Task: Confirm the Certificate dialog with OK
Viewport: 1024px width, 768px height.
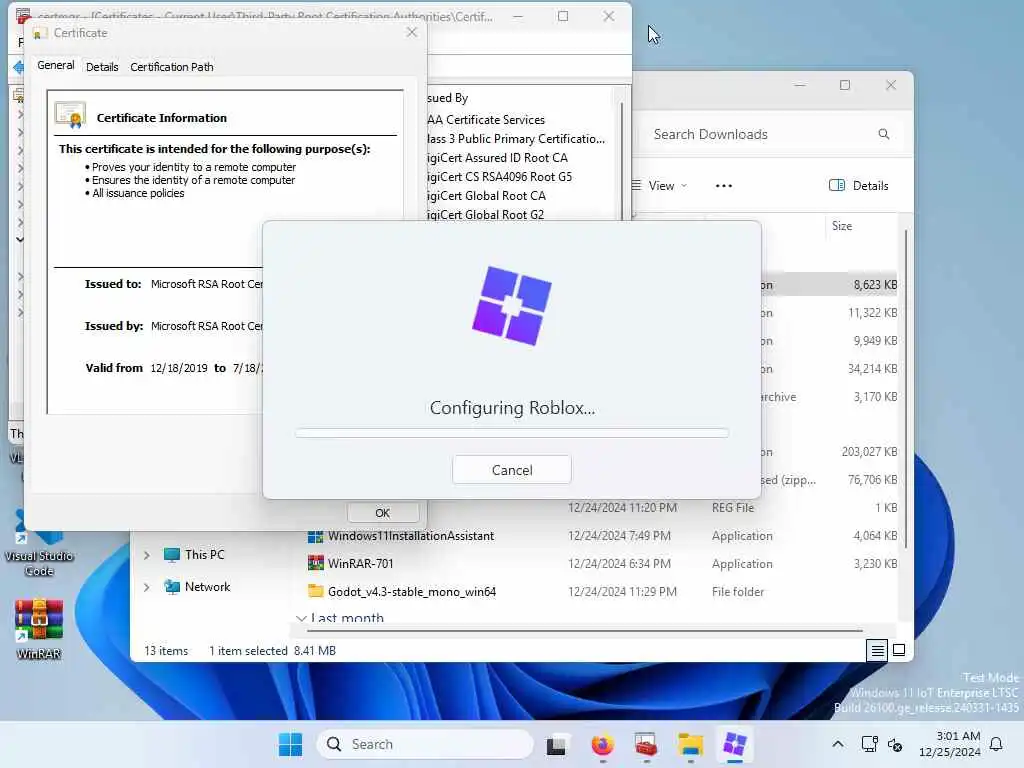Action: point(383,513)
